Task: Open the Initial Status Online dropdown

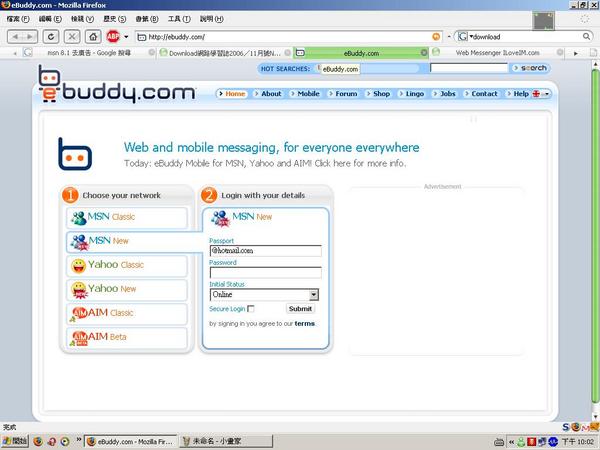Action: 264,295
